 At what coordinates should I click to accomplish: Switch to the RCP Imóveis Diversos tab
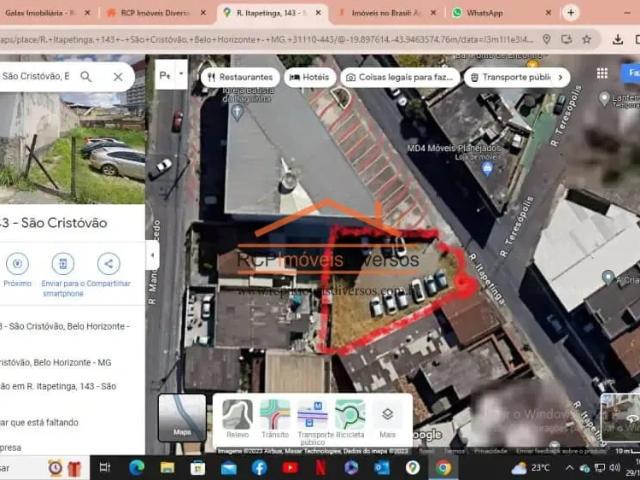(x=155, y=13)
